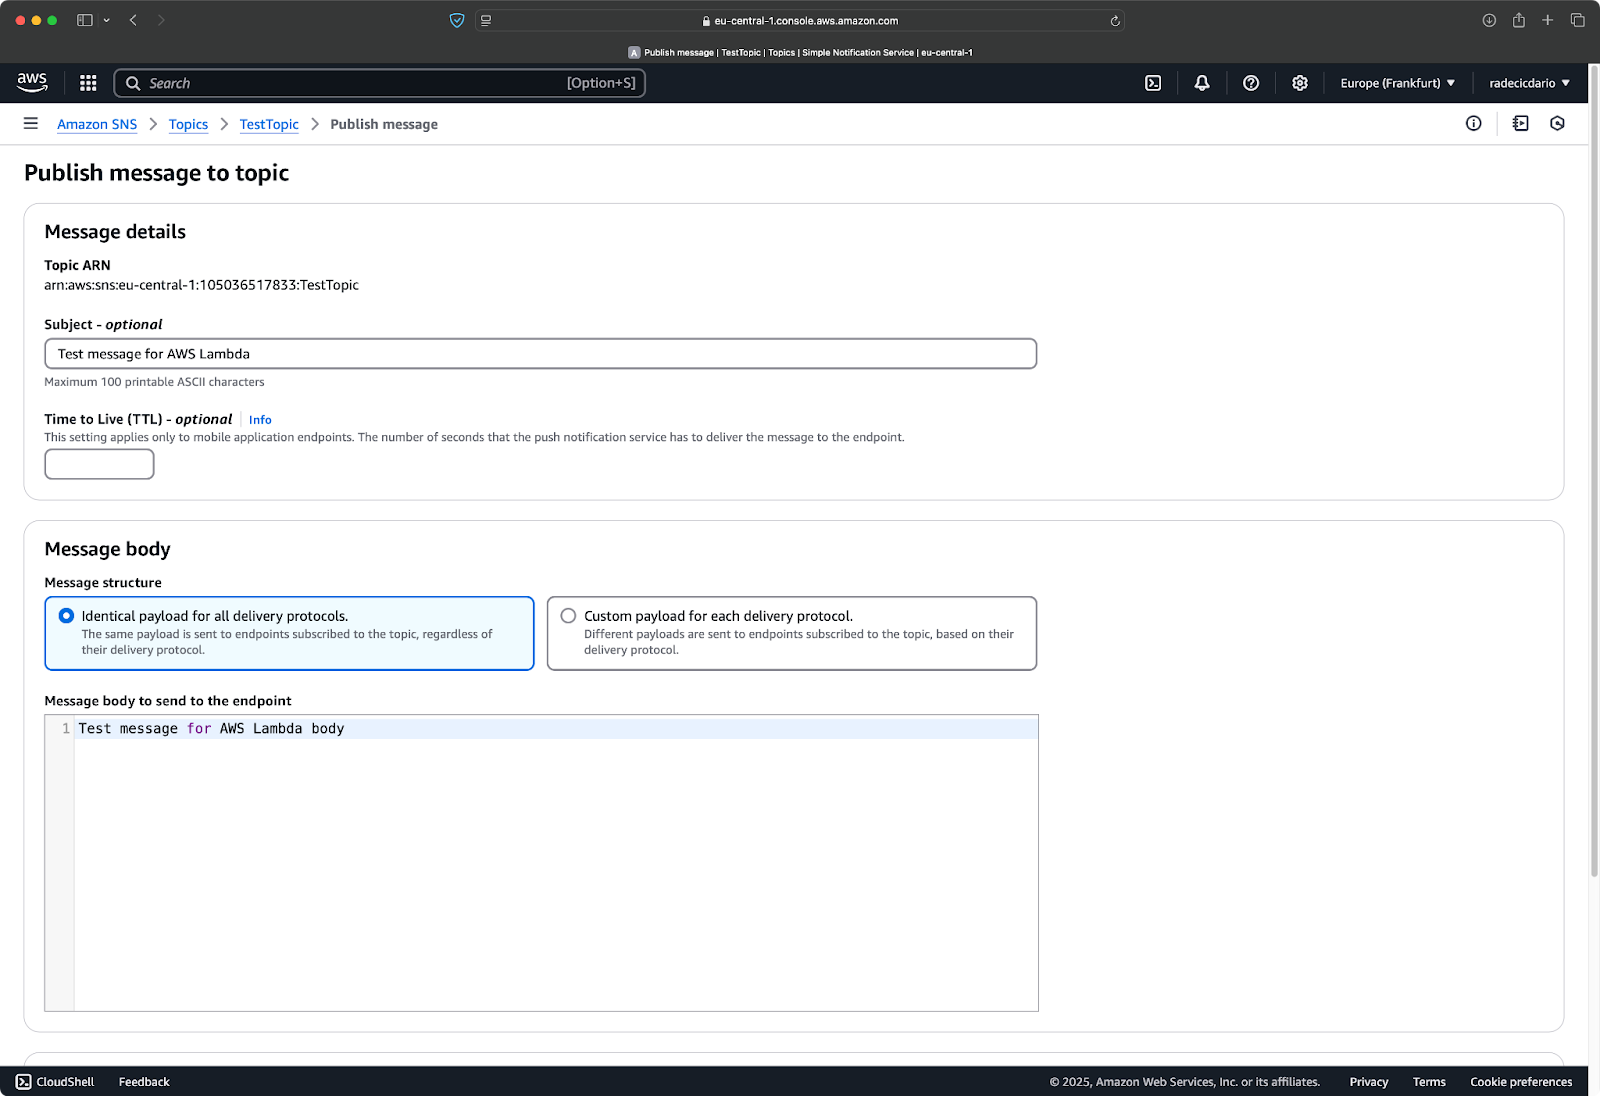The image size is (1600, 1096).
Task: Open the settings gear in AWS header
Action: pos(1300,83)
